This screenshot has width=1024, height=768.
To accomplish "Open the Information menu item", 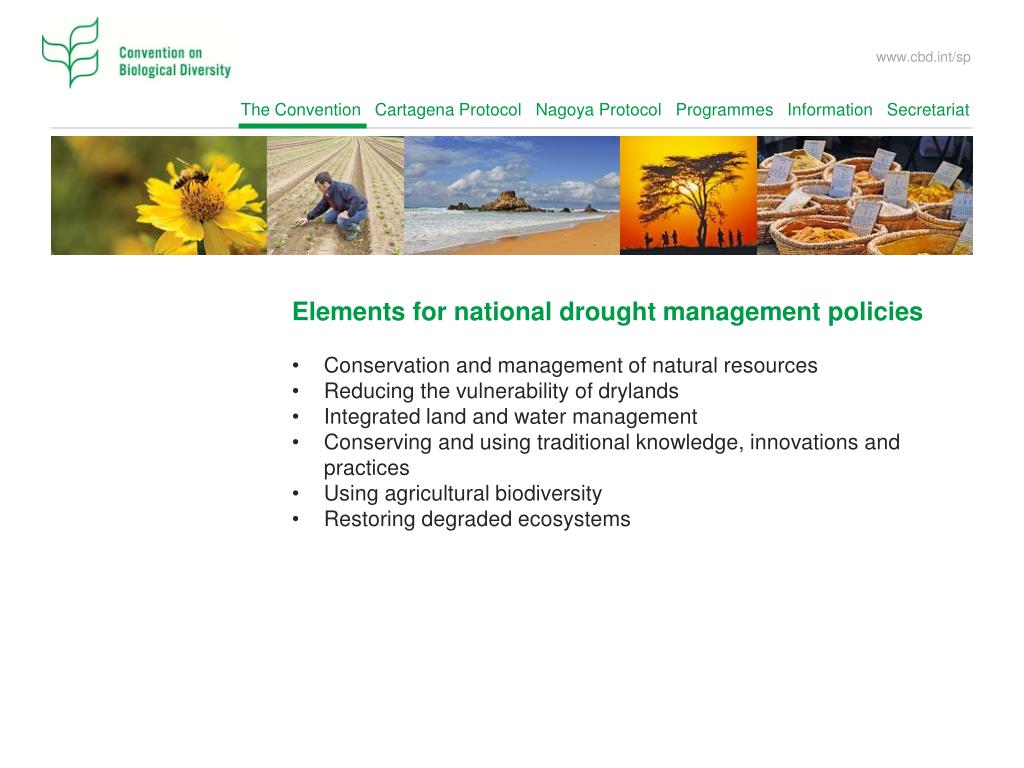I will pyautogui.click(x=829, y=110).
